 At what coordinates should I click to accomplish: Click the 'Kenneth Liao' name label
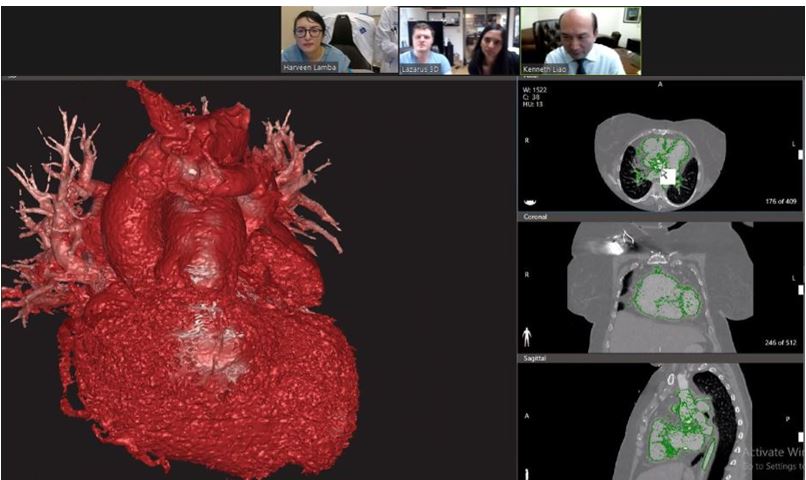pos(544,69)
